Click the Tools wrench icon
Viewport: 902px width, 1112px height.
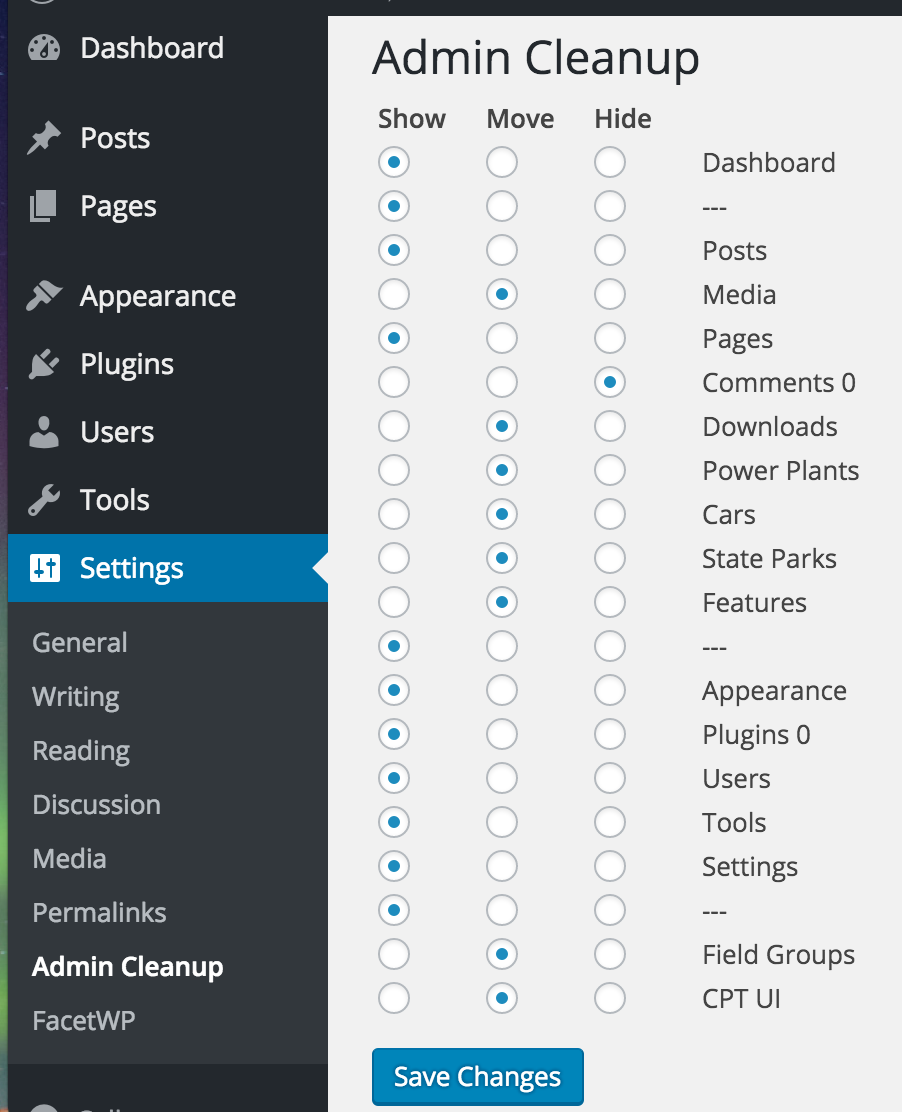click(45, 501)
